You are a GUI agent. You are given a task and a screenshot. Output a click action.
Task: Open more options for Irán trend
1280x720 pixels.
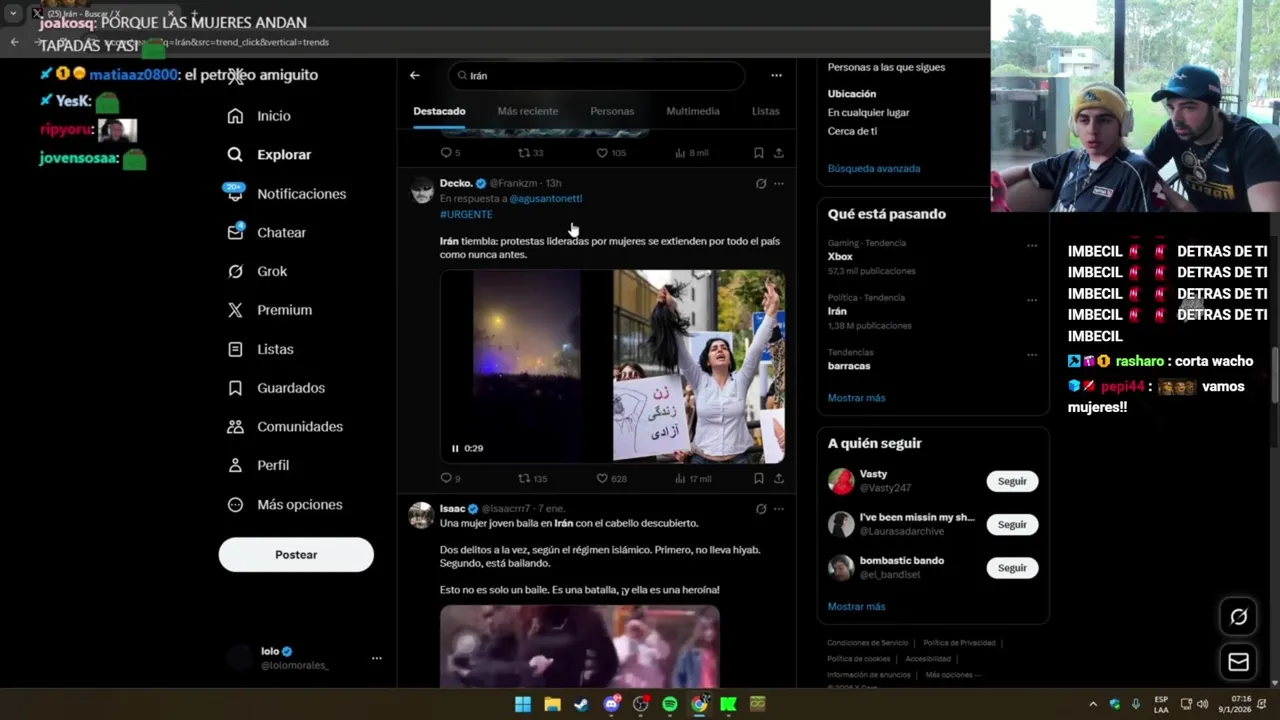click(1032, 300)
